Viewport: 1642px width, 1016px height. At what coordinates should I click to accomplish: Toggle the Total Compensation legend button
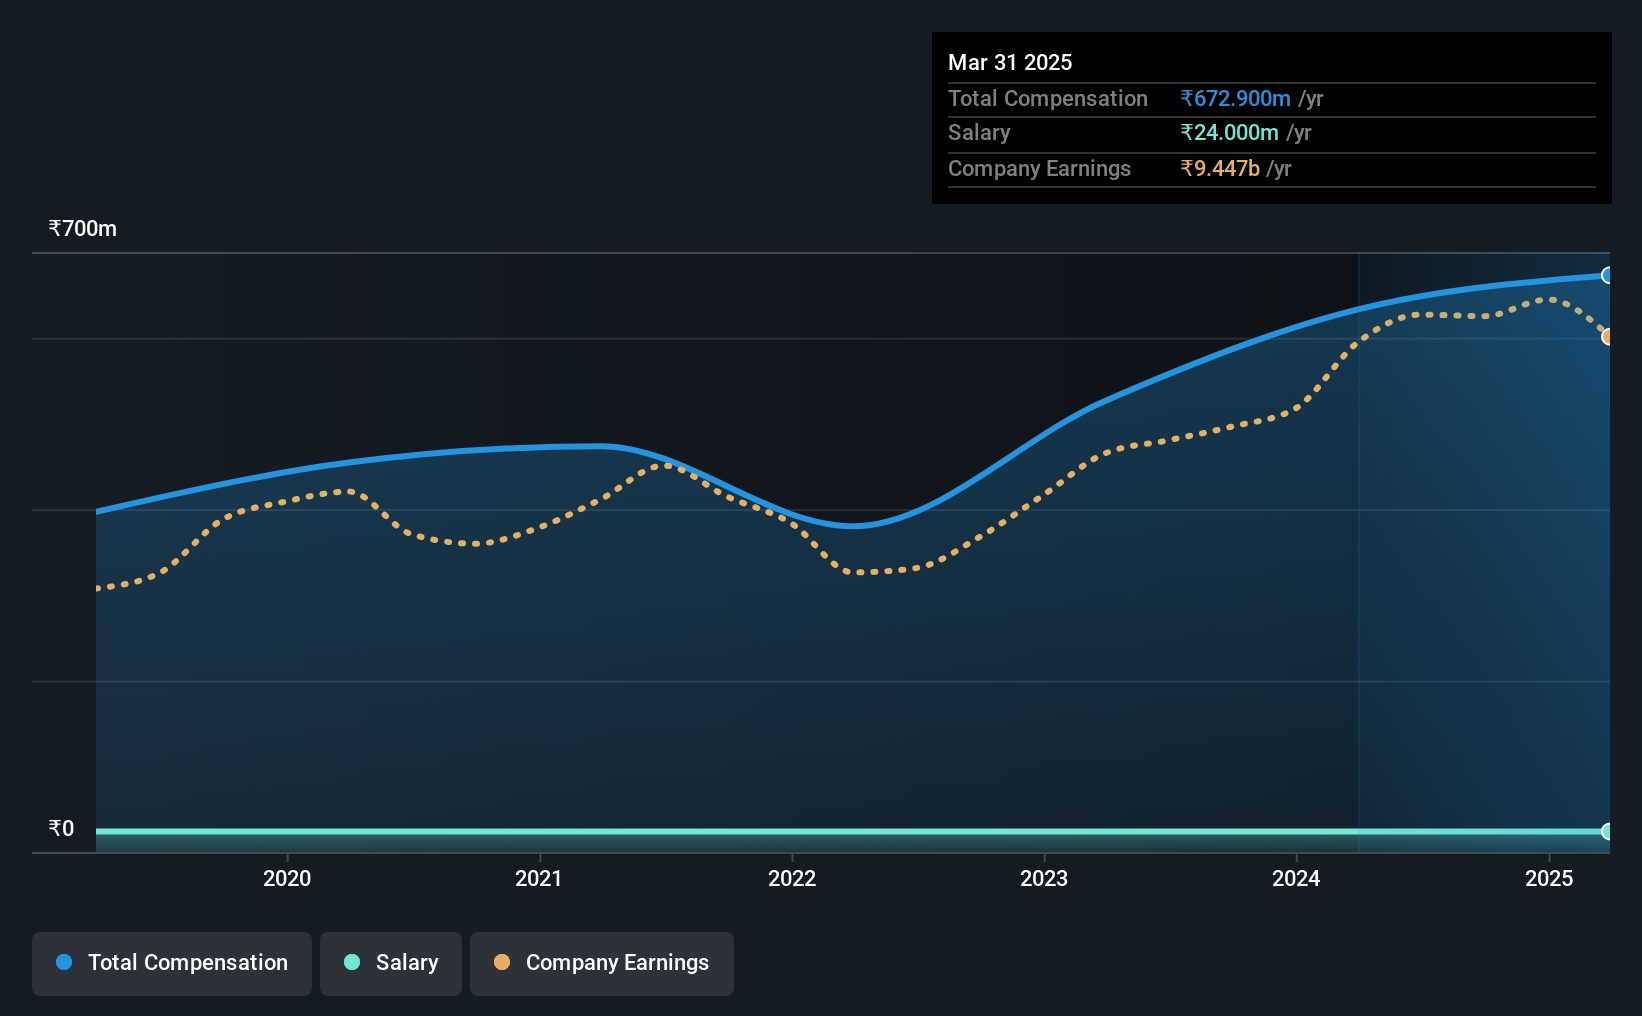(x=172, y=963)
